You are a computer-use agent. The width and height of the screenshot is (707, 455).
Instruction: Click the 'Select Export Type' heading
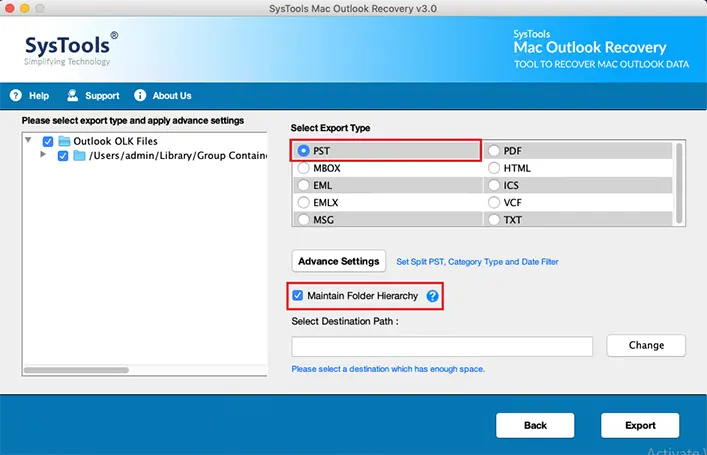331,128
